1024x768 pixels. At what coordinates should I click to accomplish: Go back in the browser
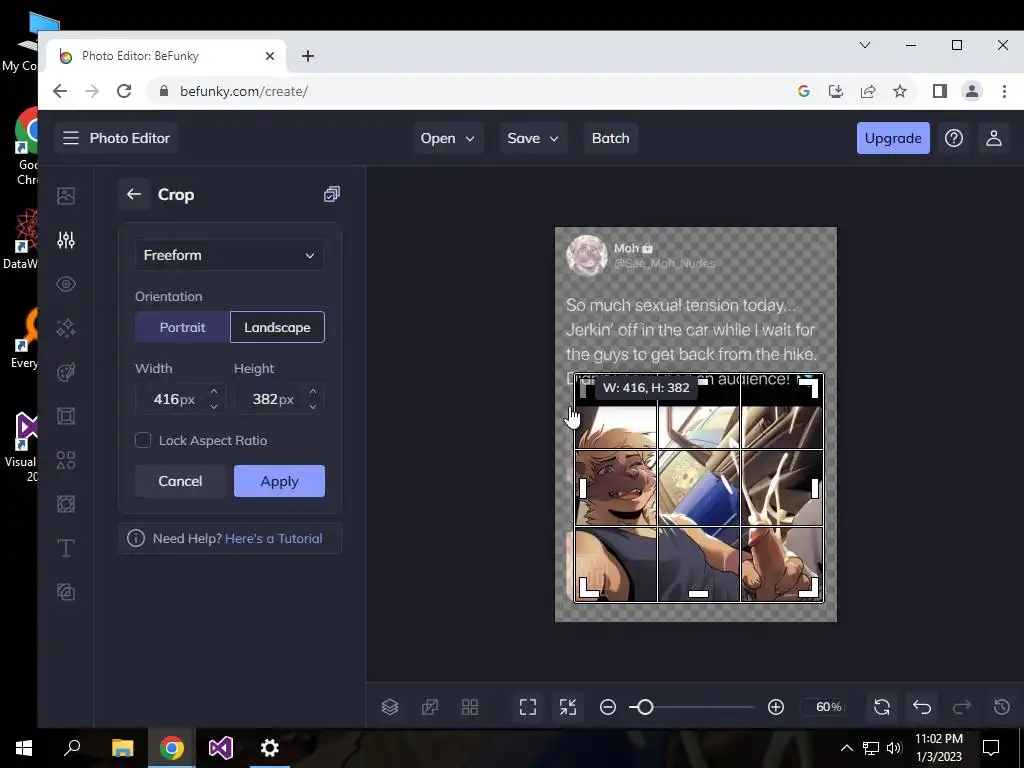tap(60, 91)
